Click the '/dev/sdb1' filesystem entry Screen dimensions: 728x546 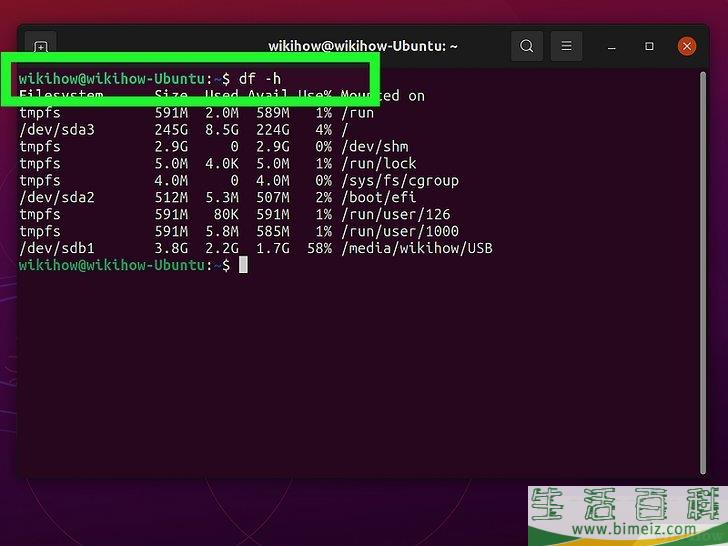57,248
